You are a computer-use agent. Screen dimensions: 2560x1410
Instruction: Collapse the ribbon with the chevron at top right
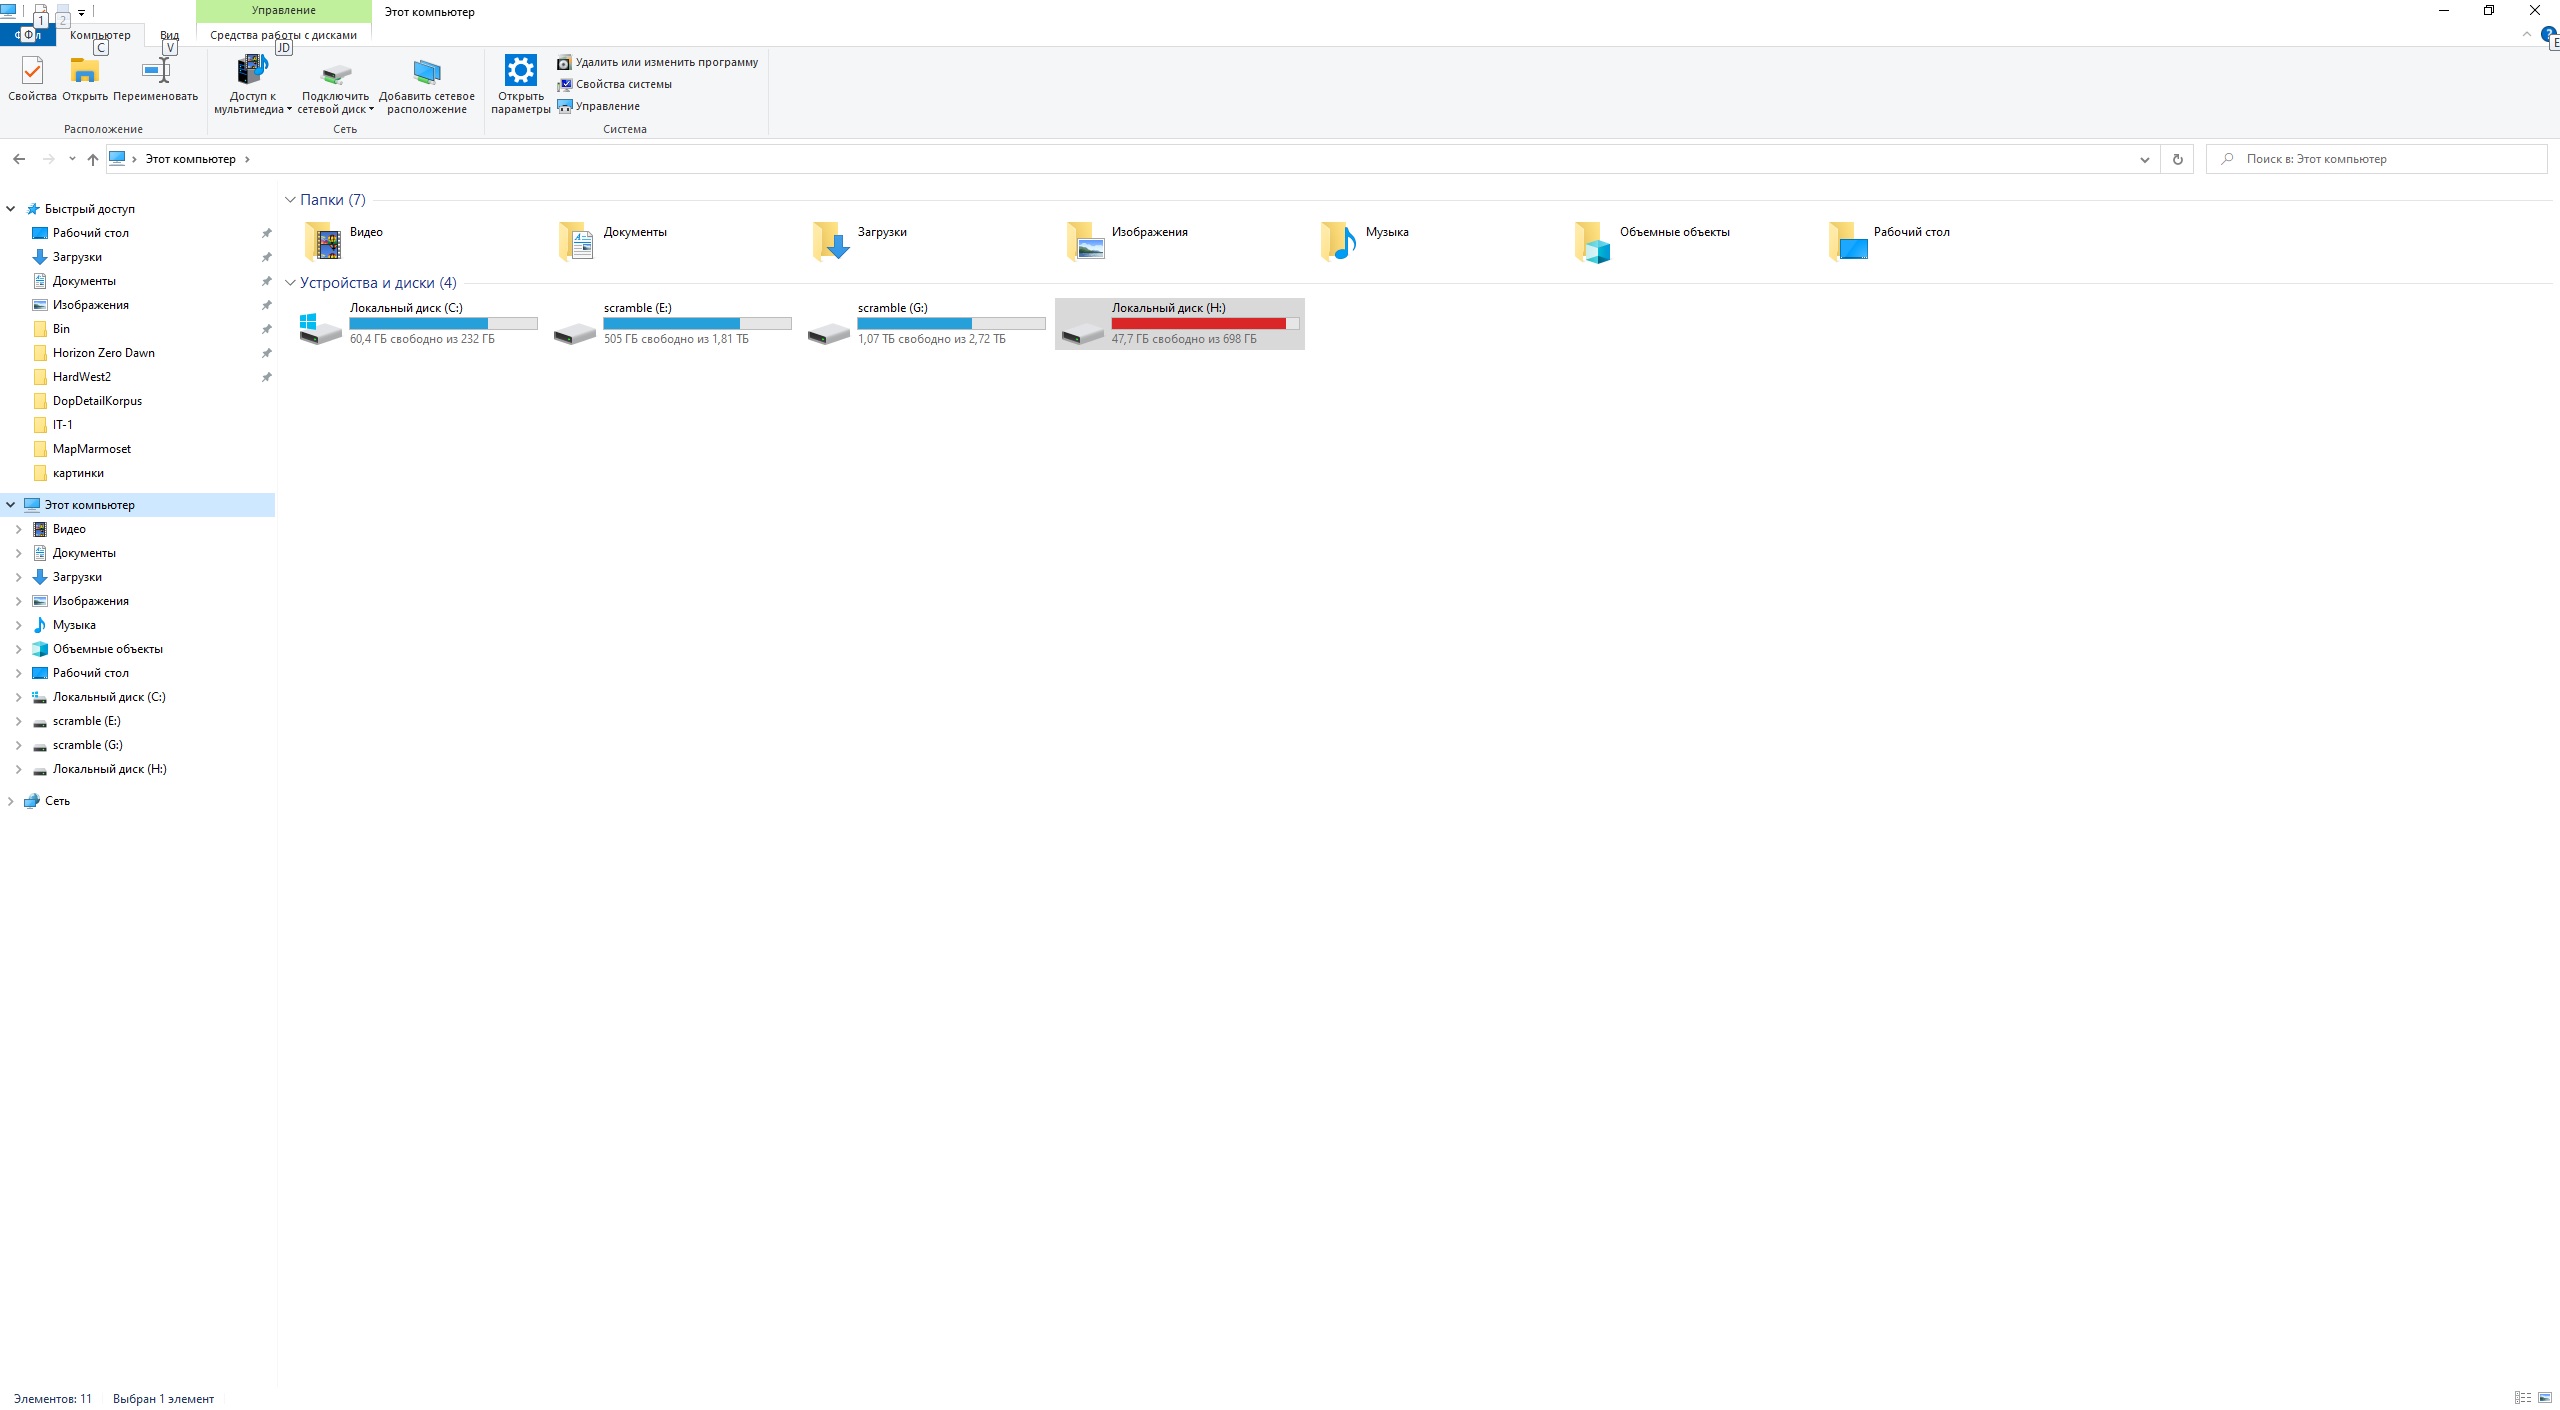coord(2527,33)
